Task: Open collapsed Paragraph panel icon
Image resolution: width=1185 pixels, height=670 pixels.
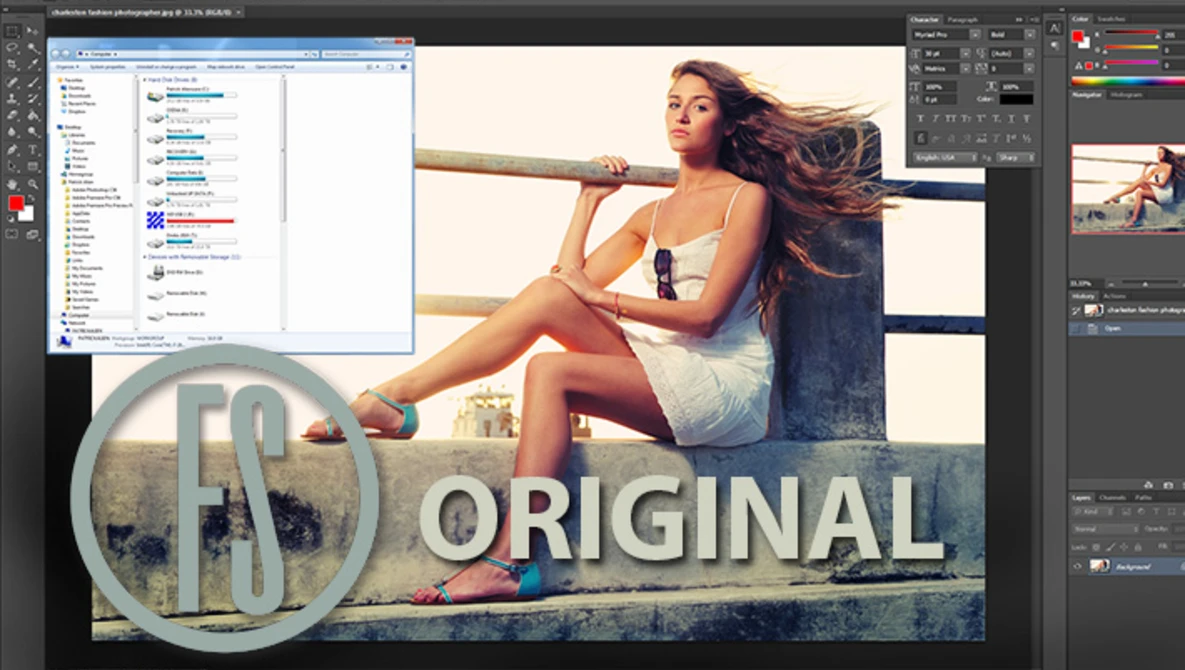Action: click(x=1054, y=46)
